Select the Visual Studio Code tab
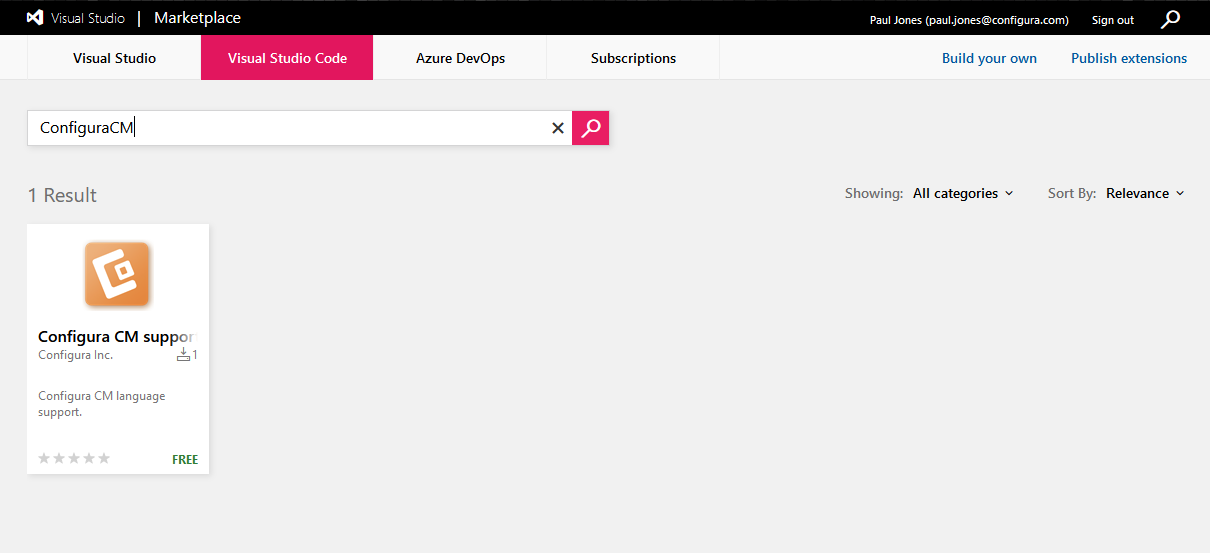Viewport: 1210px width, 553px height. 287,58
